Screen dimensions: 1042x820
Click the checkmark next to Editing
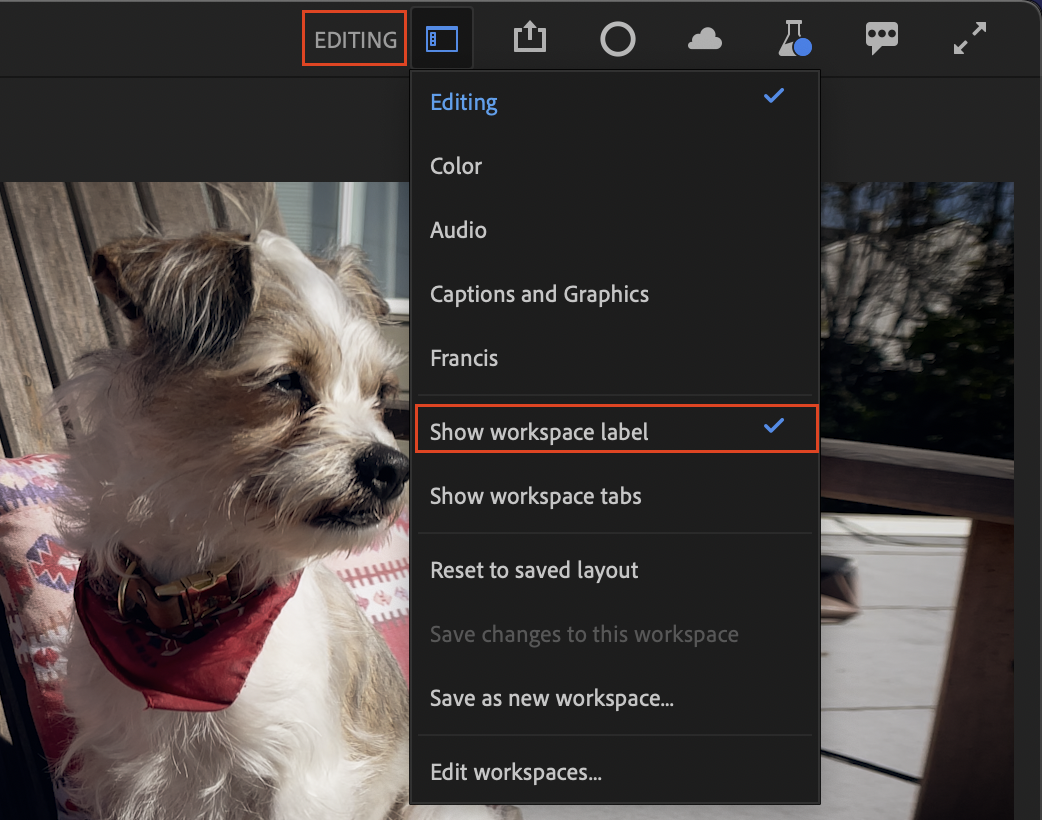pyautogui.click(x=773, y=96)
